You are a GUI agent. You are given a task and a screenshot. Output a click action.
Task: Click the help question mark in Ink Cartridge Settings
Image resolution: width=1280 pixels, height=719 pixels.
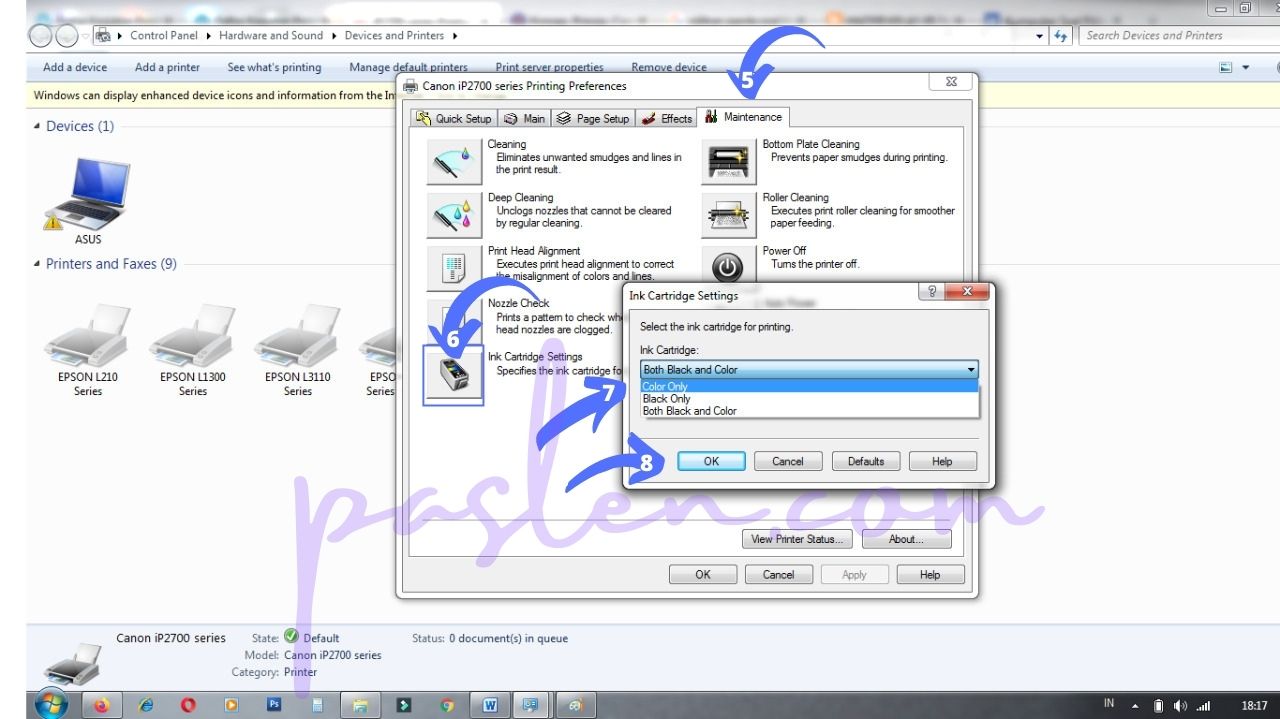point(931,291)
